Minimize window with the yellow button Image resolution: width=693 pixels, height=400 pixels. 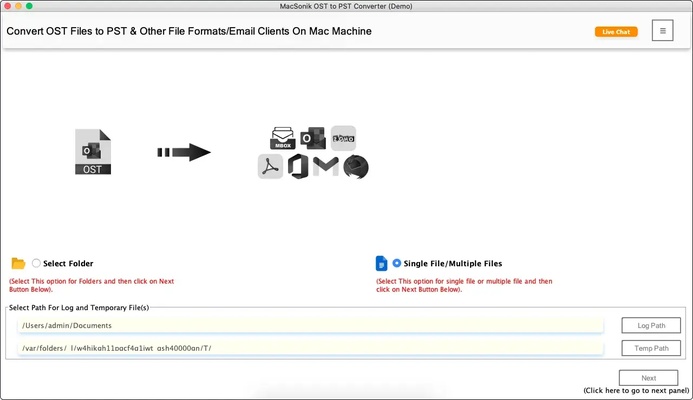(x=18, y=6)
